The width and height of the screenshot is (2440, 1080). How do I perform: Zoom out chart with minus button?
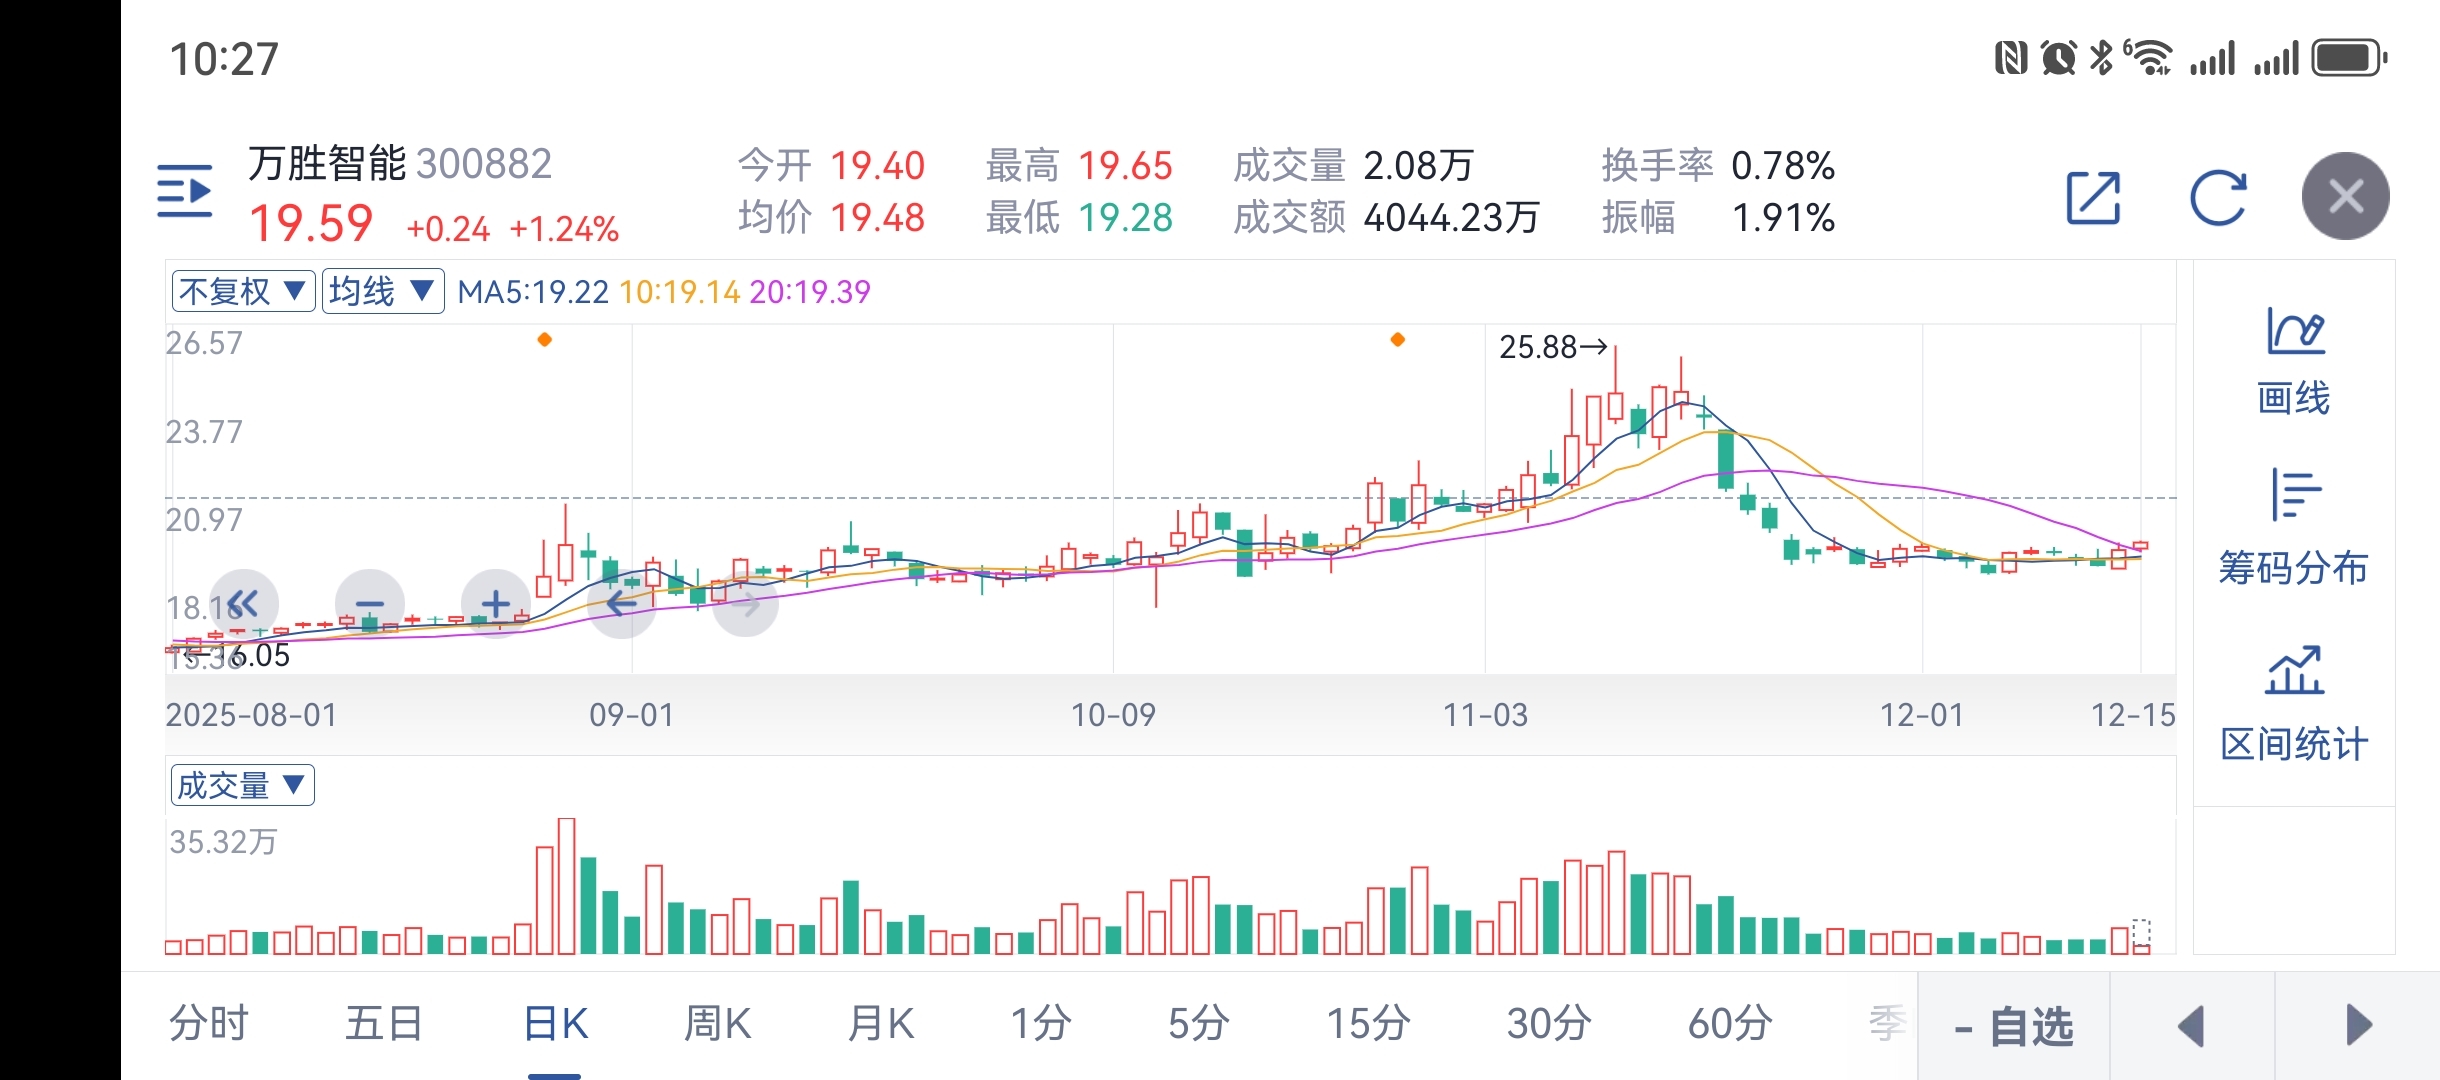(x=370, y=603)
